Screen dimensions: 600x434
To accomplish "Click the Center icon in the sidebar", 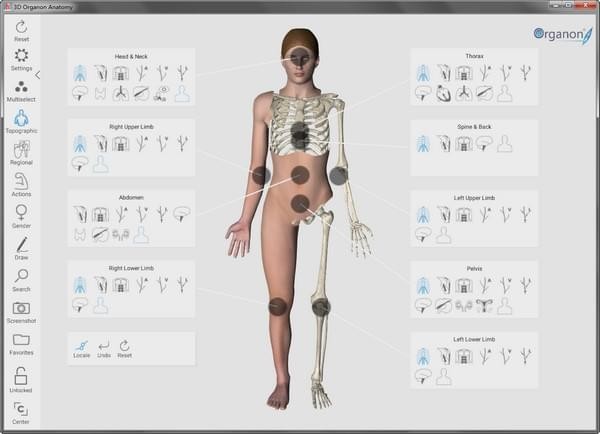I will pyautogui.click(x=21, y=410).
